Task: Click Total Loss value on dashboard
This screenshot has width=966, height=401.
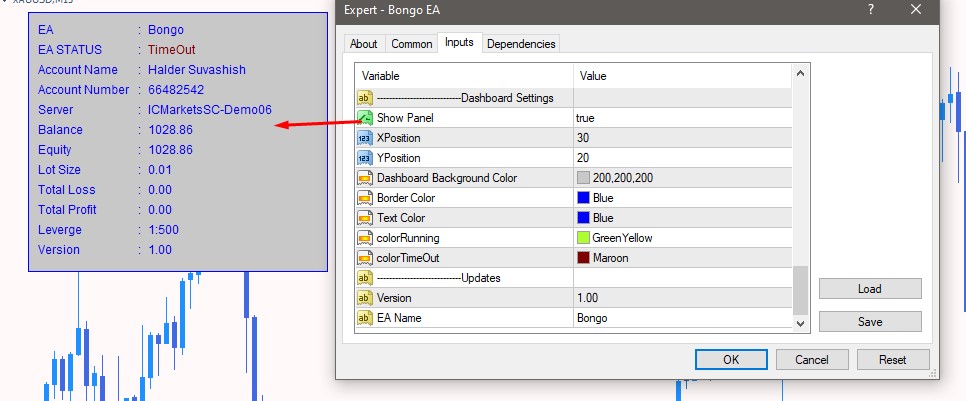Action: point(160,190)
